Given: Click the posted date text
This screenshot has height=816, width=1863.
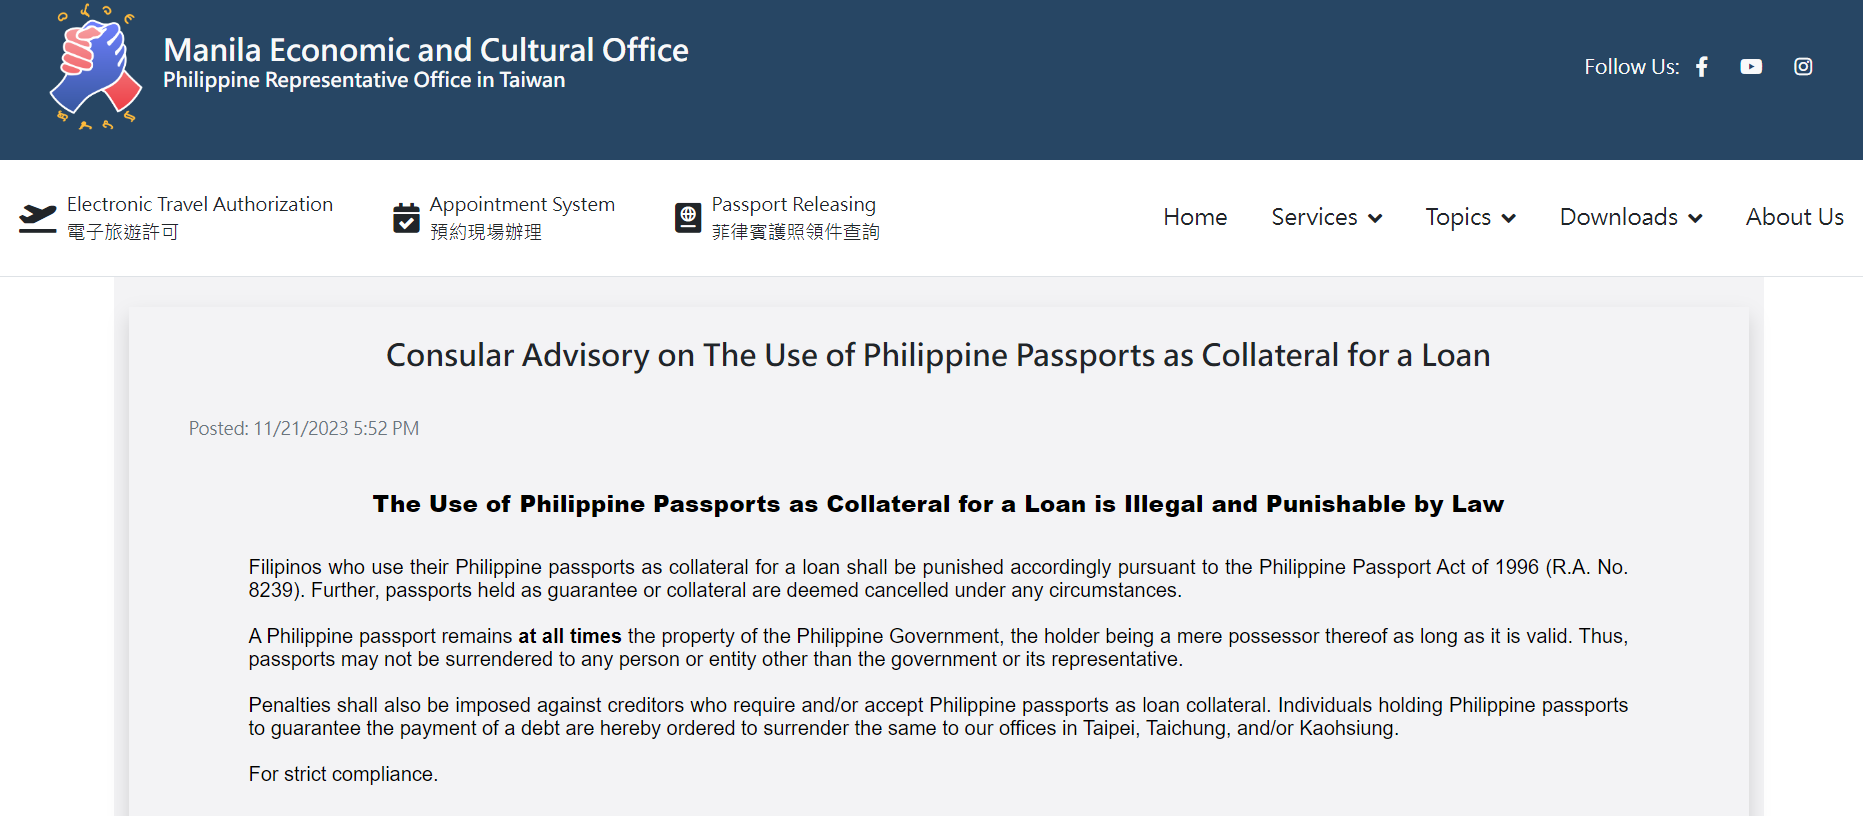Looking at the screenshot, I should coord(304,428).
